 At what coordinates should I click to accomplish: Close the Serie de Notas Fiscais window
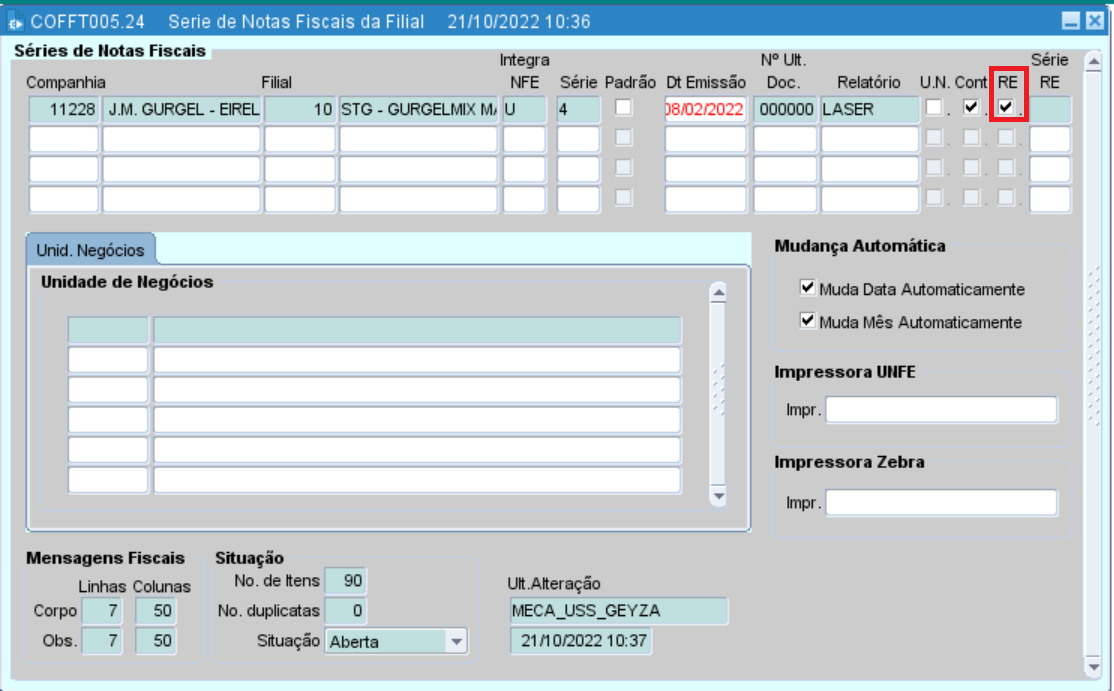pyautogui.click(x=1095, y=21)
